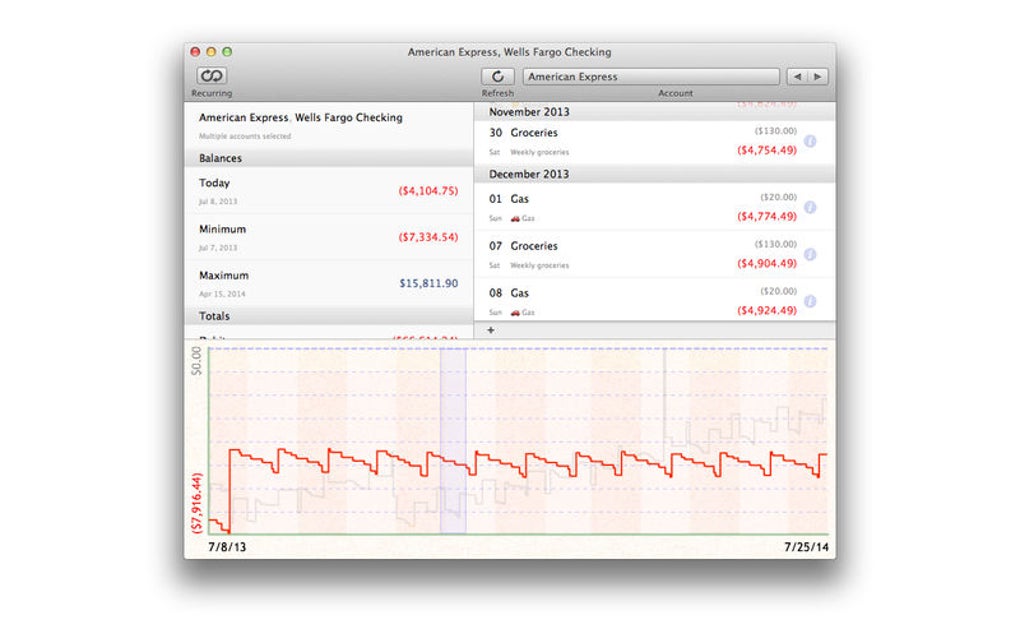Click the $15,811.90 maximum value

429,283
